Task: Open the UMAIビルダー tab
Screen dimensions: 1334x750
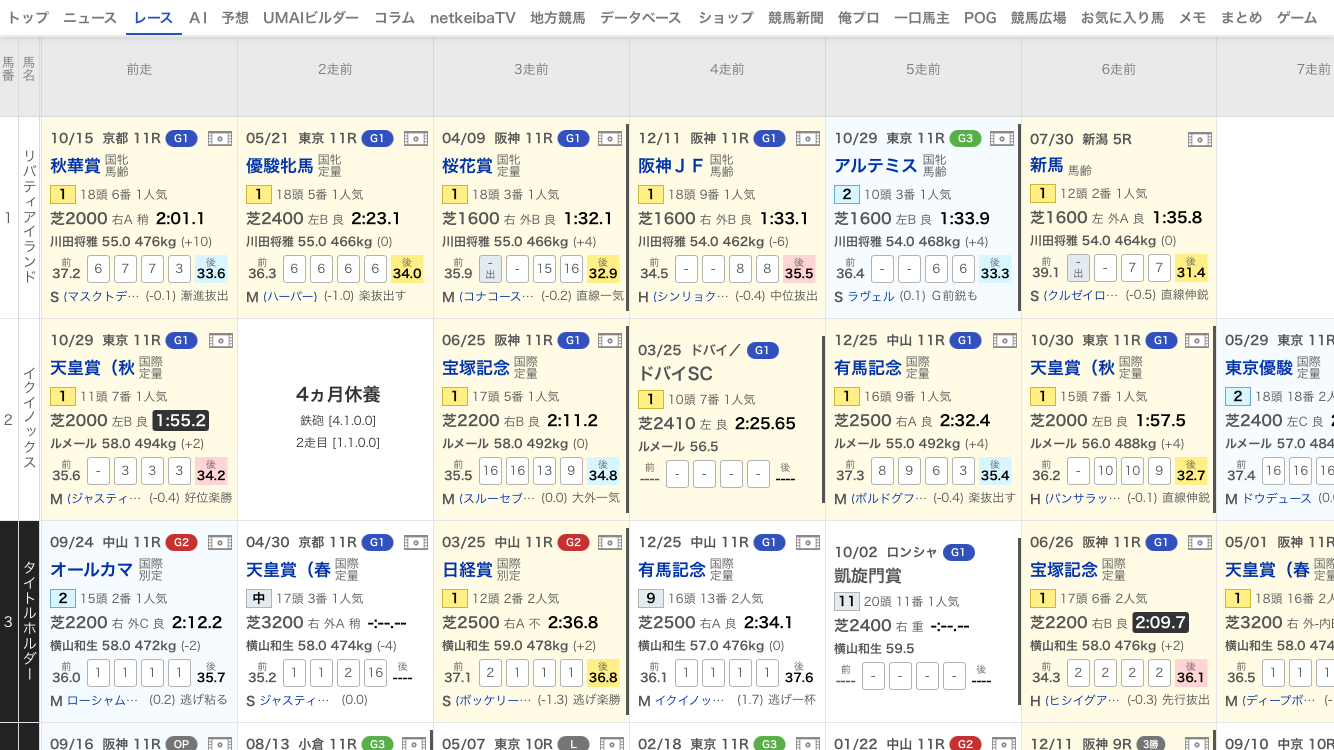Action: click(311, 18)
